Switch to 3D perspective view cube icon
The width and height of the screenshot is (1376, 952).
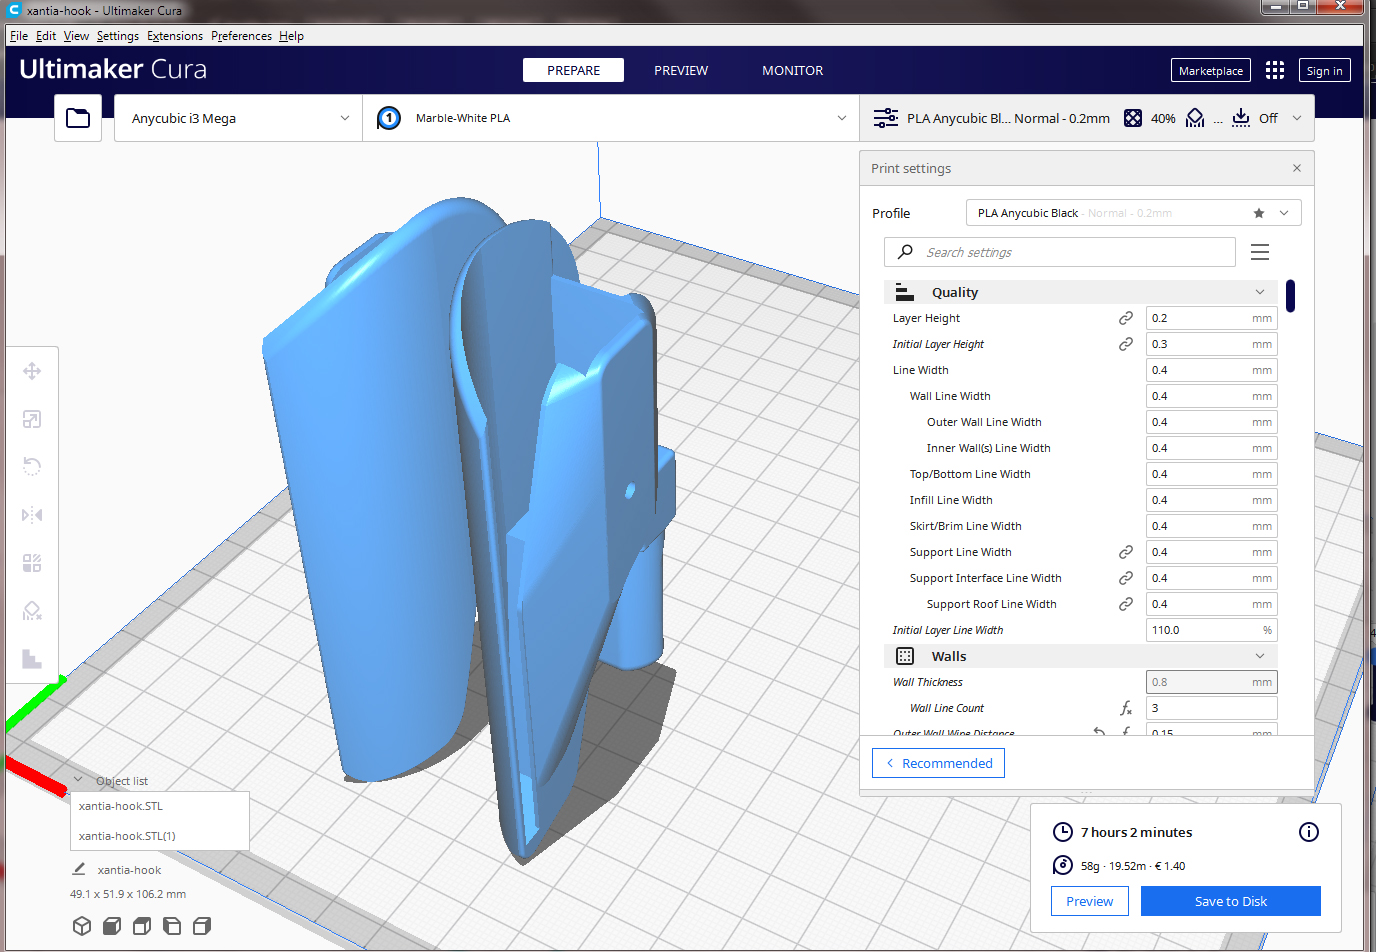82,926
